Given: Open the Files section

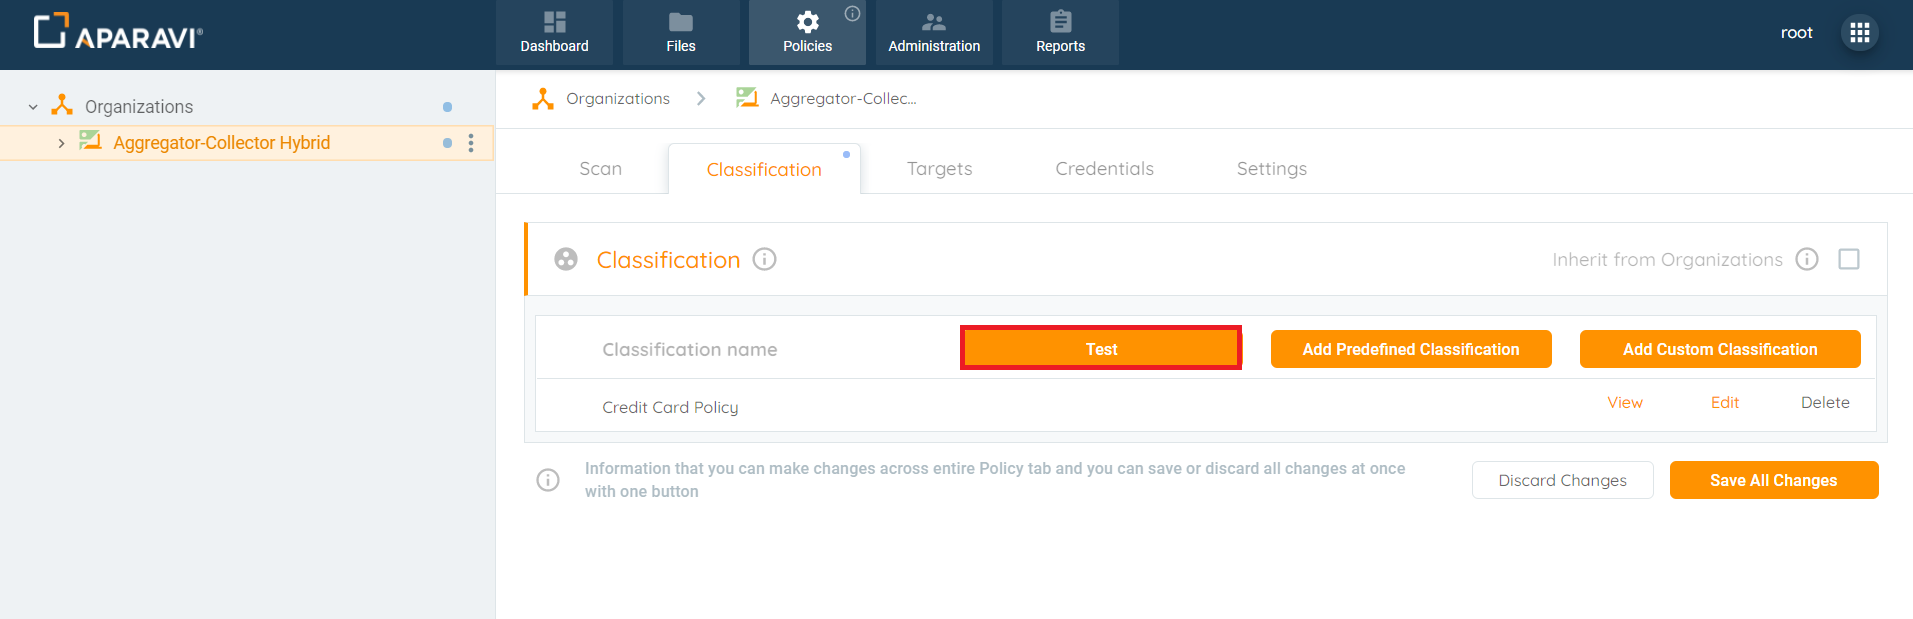Looking at the screenshot, I should (x=681, y=32).
